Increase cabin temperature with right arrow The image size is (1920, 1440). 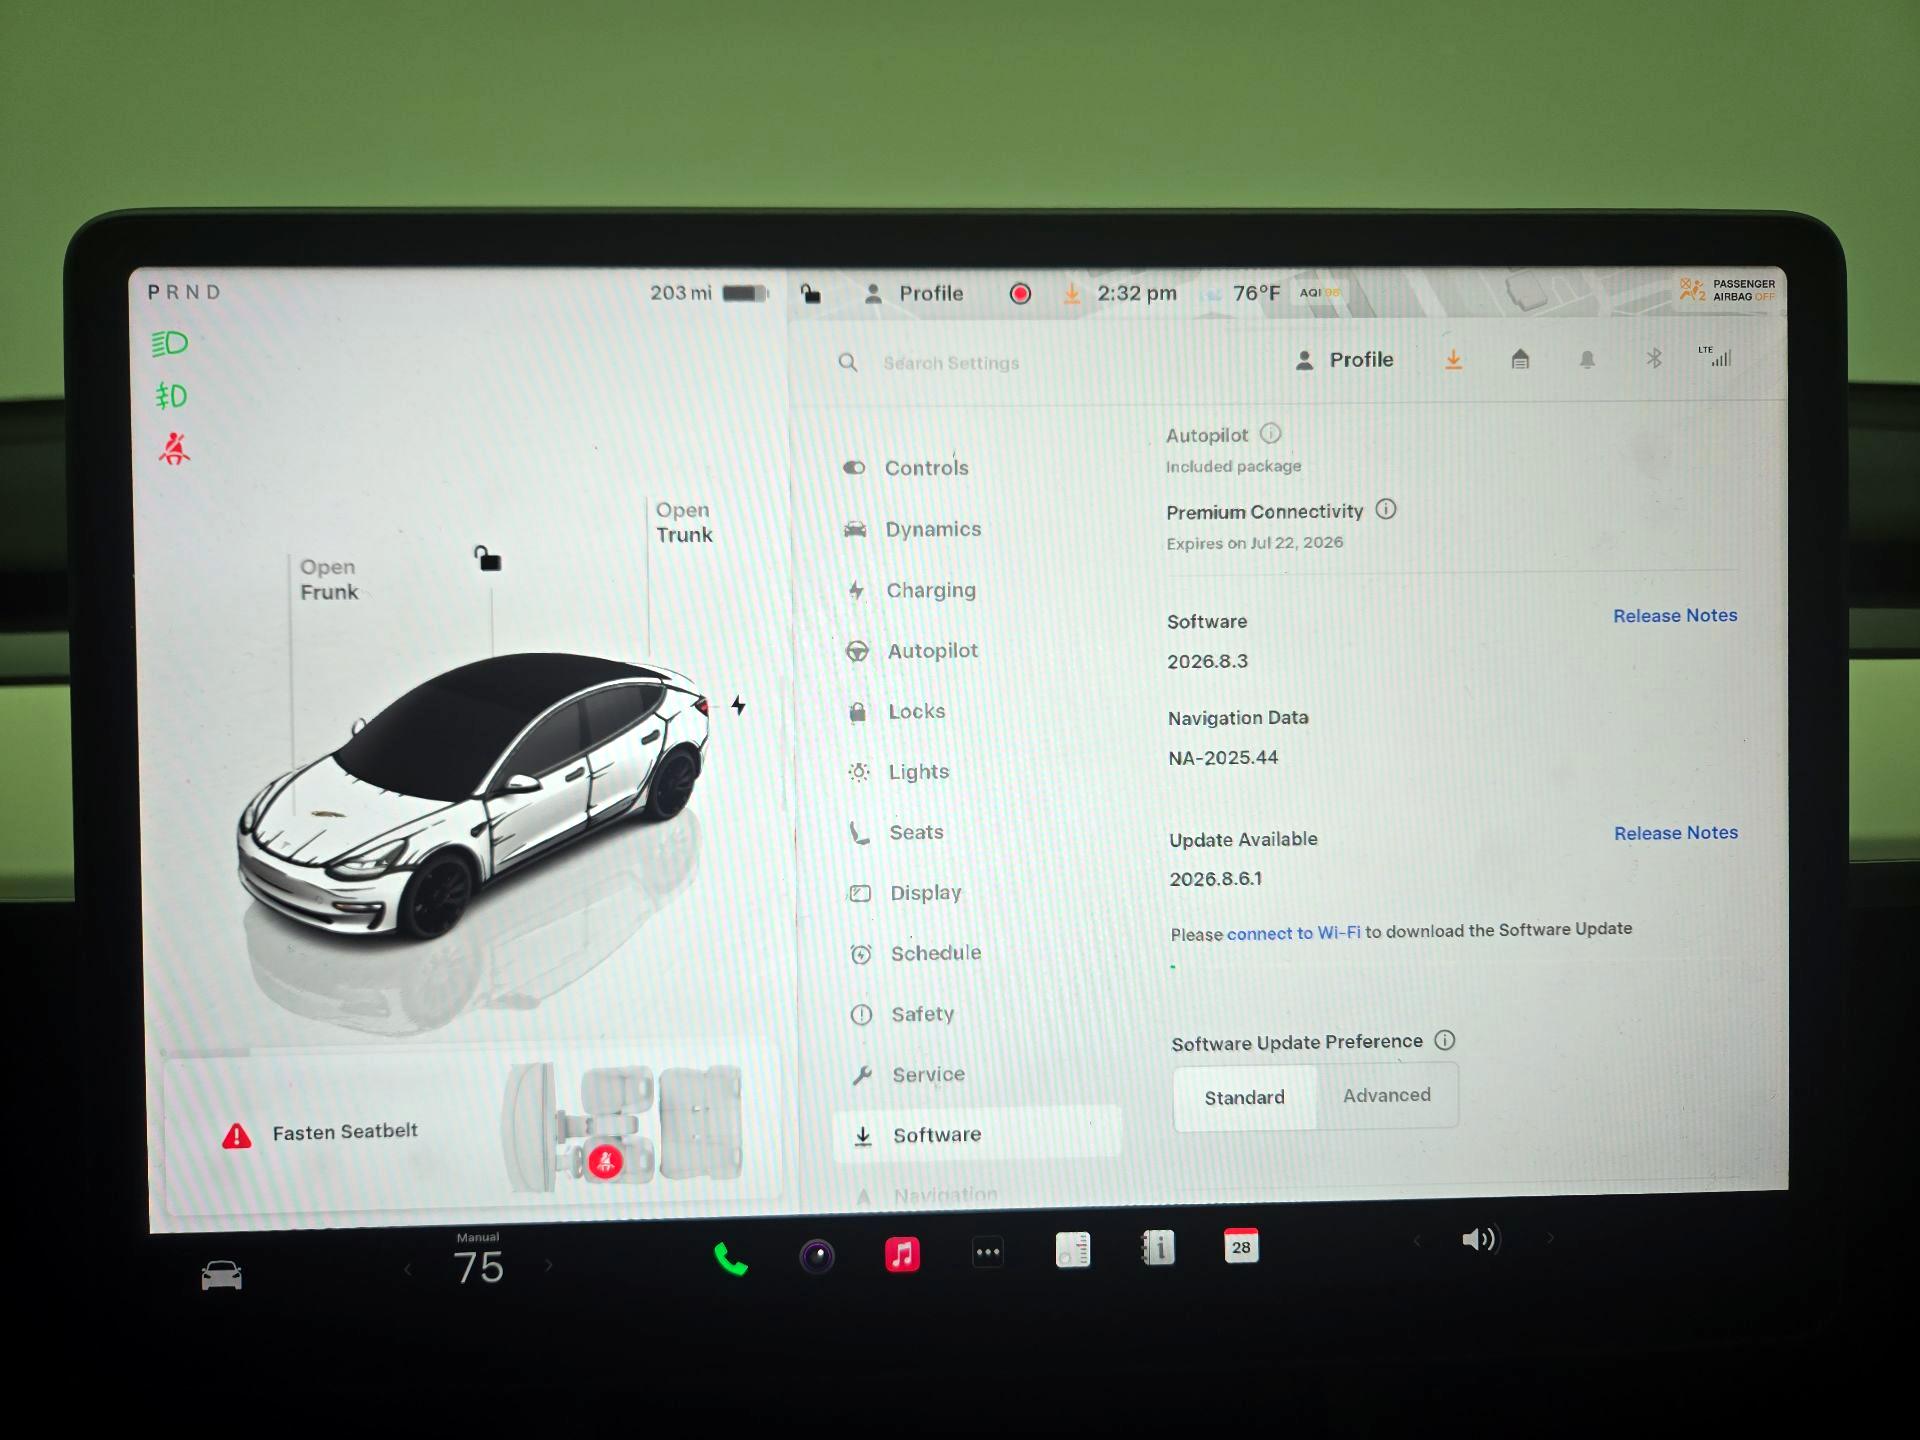coord(548,1265)
